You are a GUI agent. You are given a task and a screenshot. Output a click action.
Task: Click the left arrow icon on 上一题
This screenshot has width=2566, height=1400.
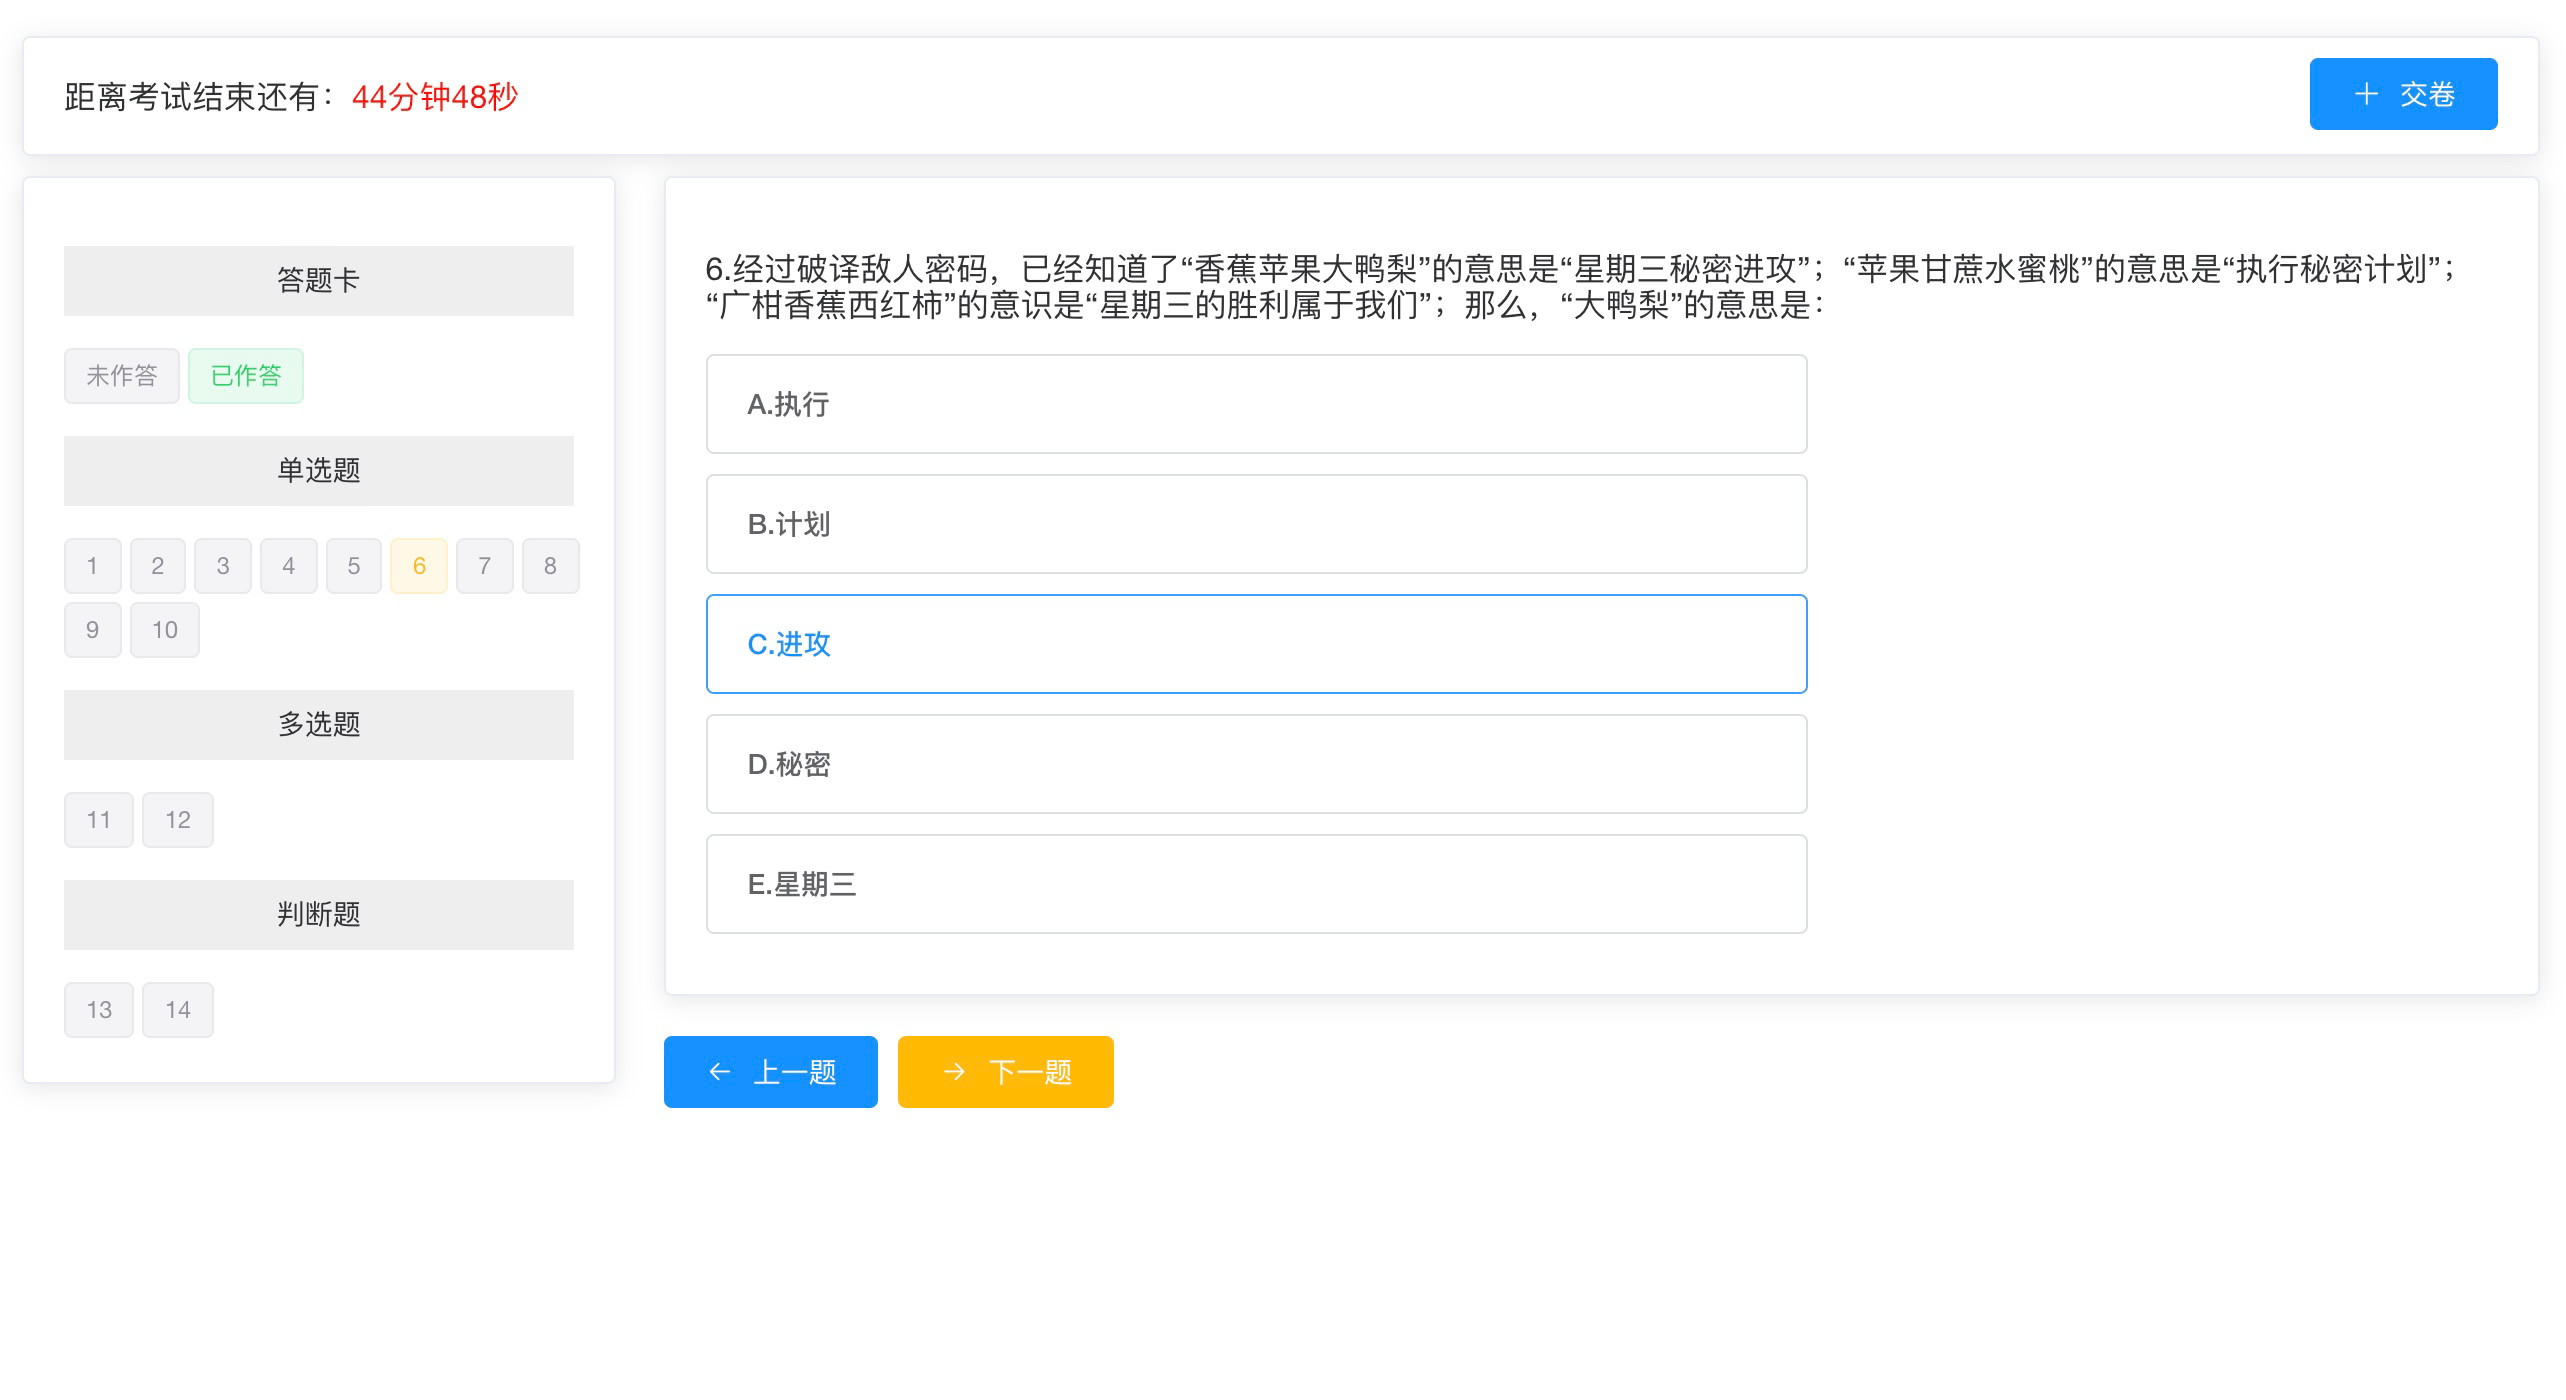pyautogui.click(x=718, y=1071)
